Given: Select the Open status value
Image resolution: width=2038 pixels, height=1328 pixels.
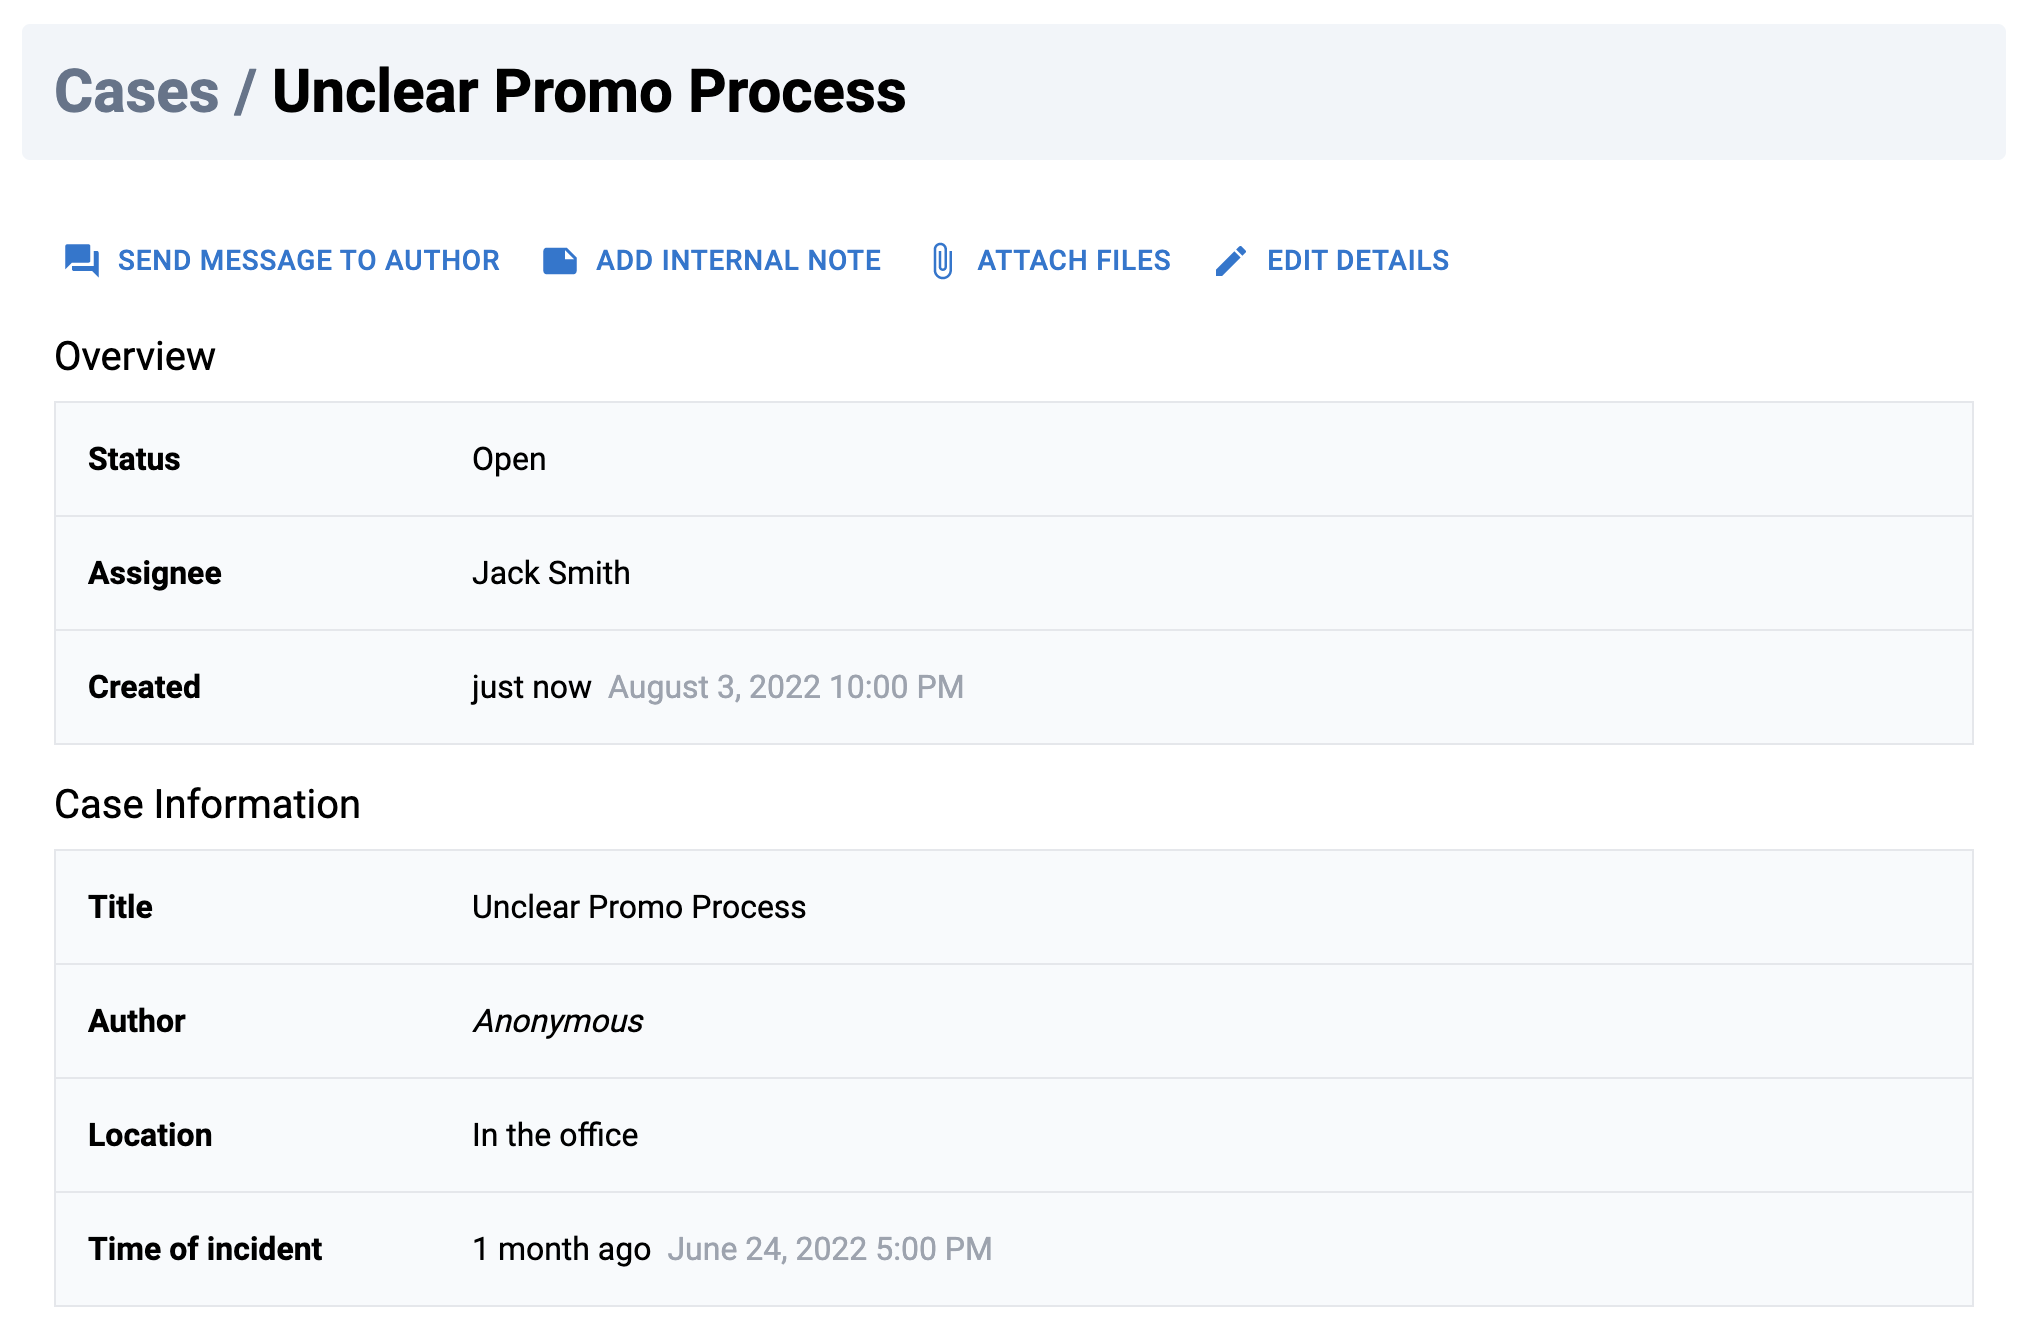Looking at the screenshot, I should click(509, 459).
